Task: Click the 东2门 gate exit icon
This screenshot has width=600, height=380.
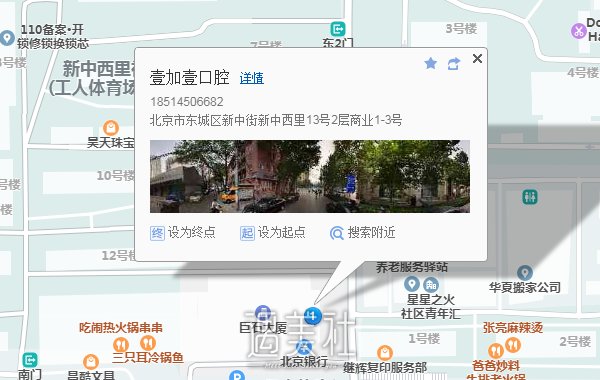Action: (x=338, y=29)
